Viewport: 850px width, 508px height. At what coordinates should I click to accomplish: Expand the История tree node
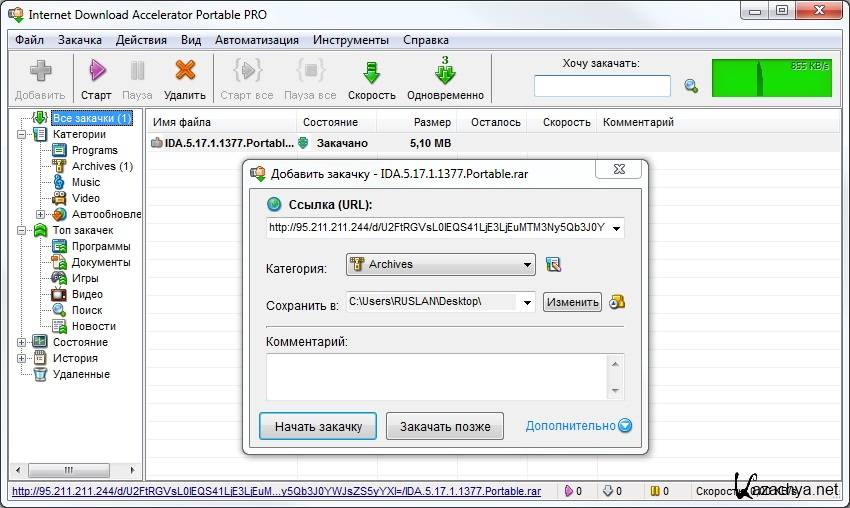point(22,358)
